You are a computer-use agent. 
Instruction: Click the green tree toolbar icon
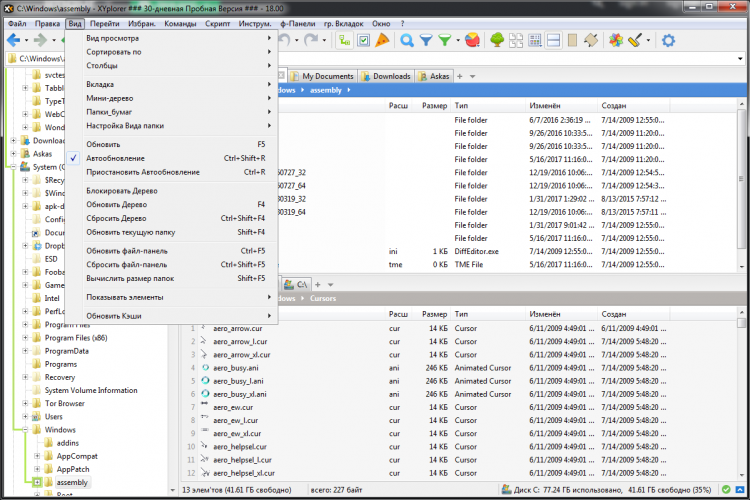pos(497,41)
